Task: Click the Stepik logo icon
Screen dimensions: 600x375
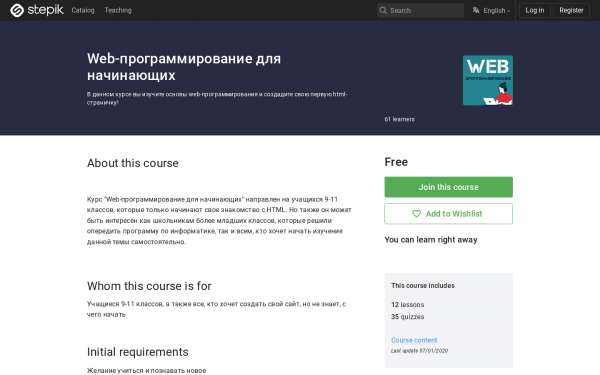Action: point(17,10)
